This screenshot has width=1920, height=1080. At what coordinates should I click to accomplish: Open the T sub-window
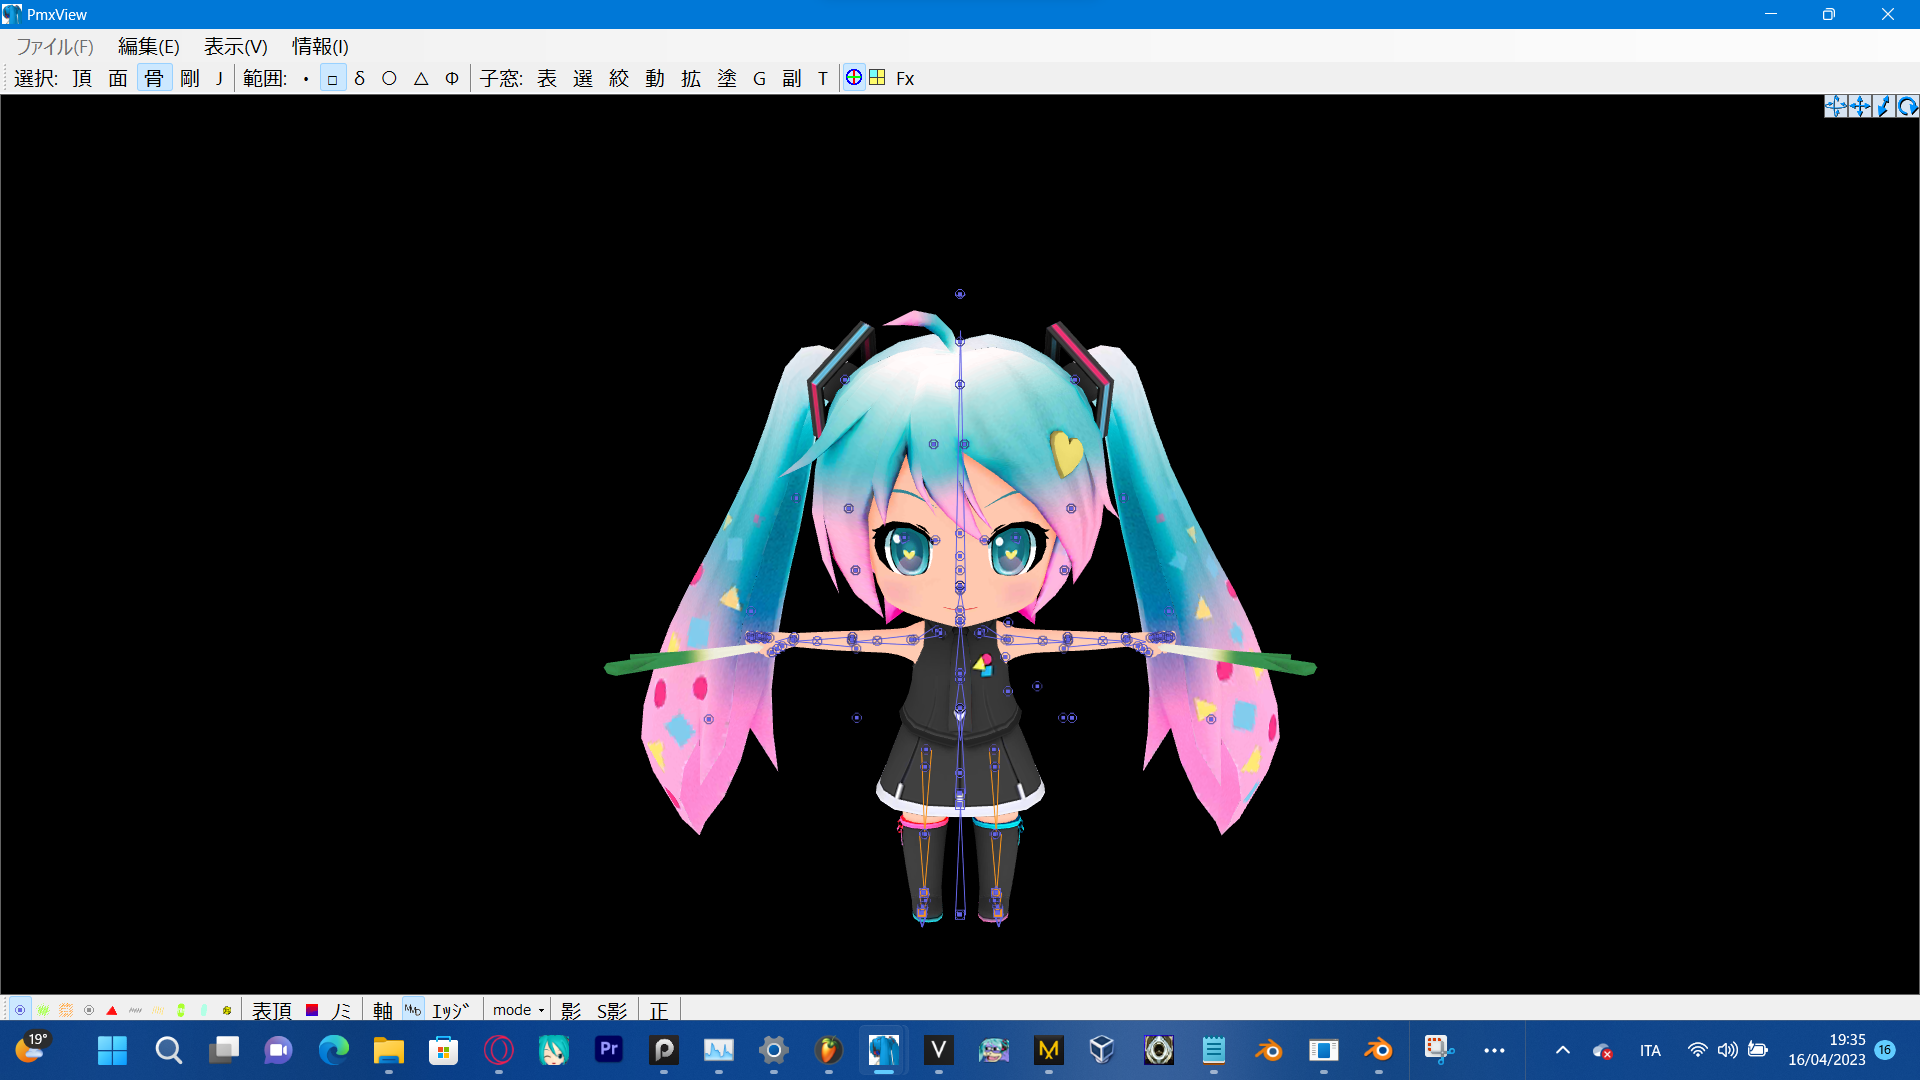pos(823,78)
